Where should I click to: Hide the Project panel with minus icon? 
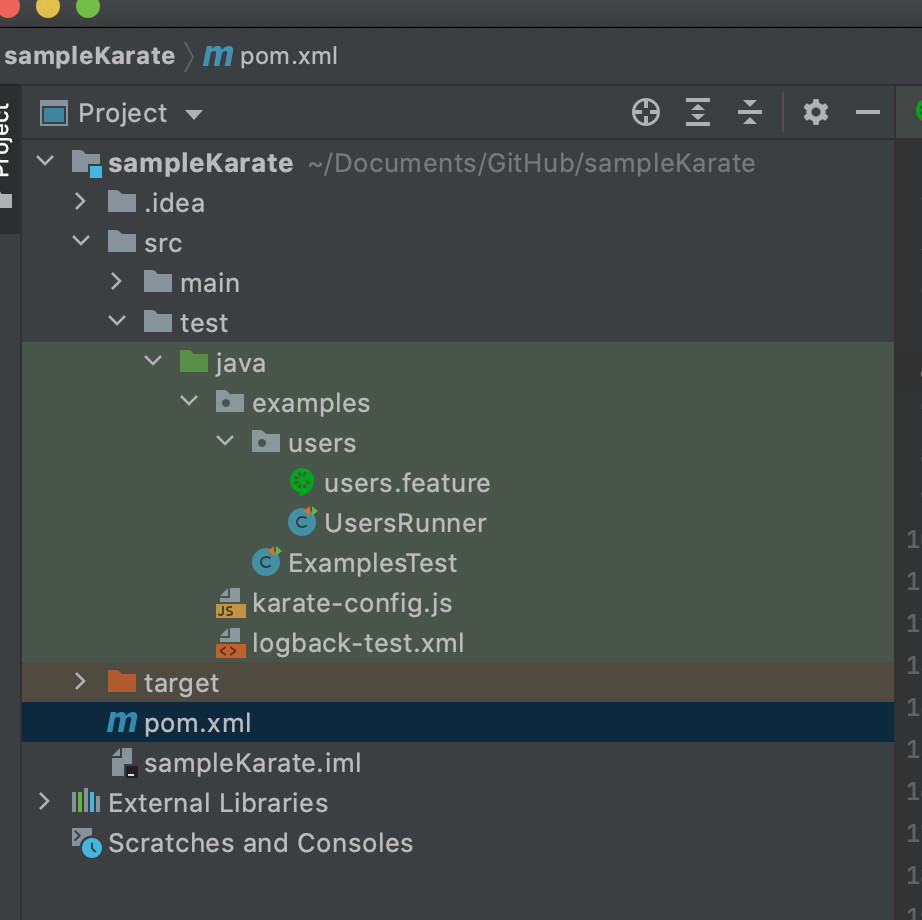coord(867,112)
